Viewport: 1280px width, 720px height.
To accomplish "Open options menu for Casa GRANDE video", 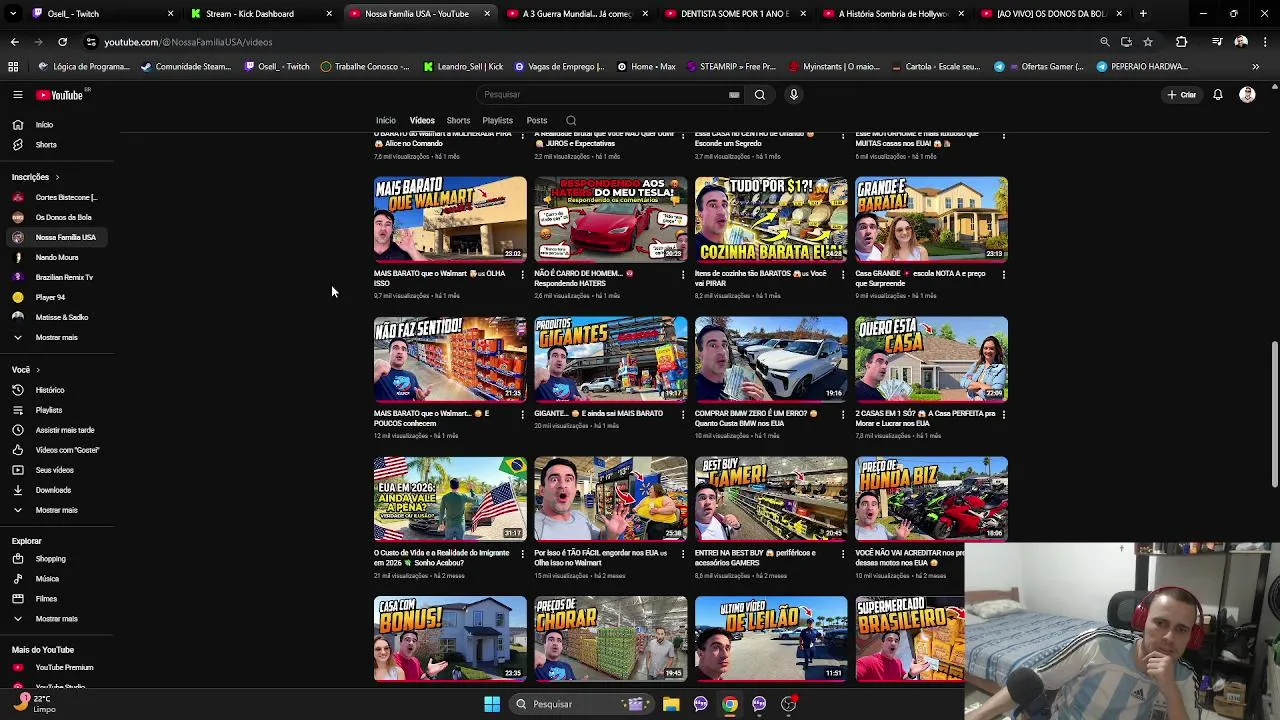I will (x=1003, y=274).
